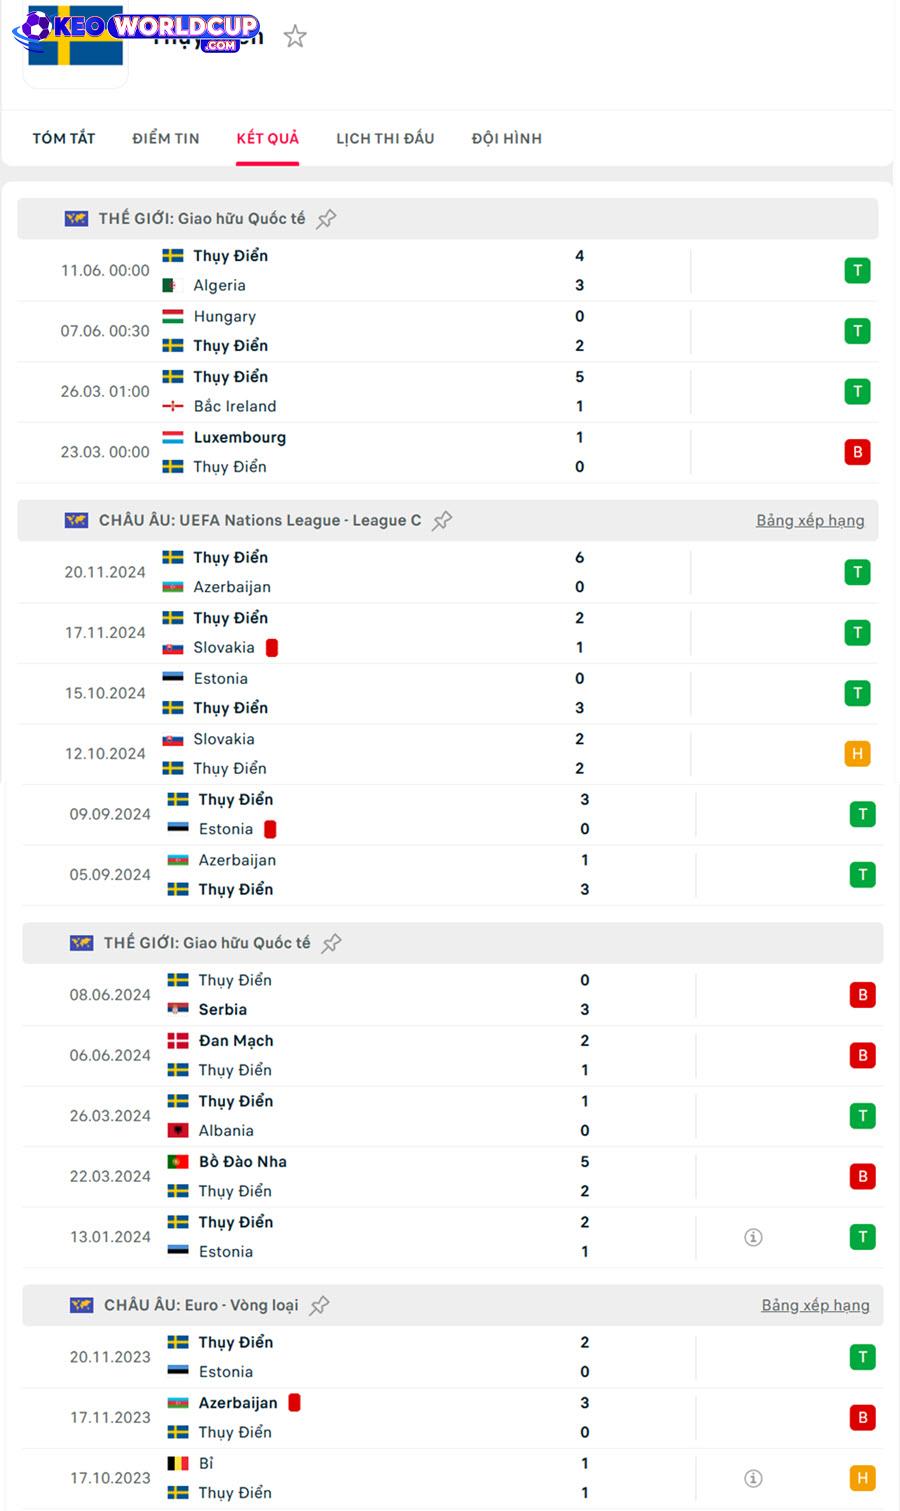
Task: Open the Thụy Điển vs Azerbaijan 20.11.2024 match
Action: tap(448, 573)
